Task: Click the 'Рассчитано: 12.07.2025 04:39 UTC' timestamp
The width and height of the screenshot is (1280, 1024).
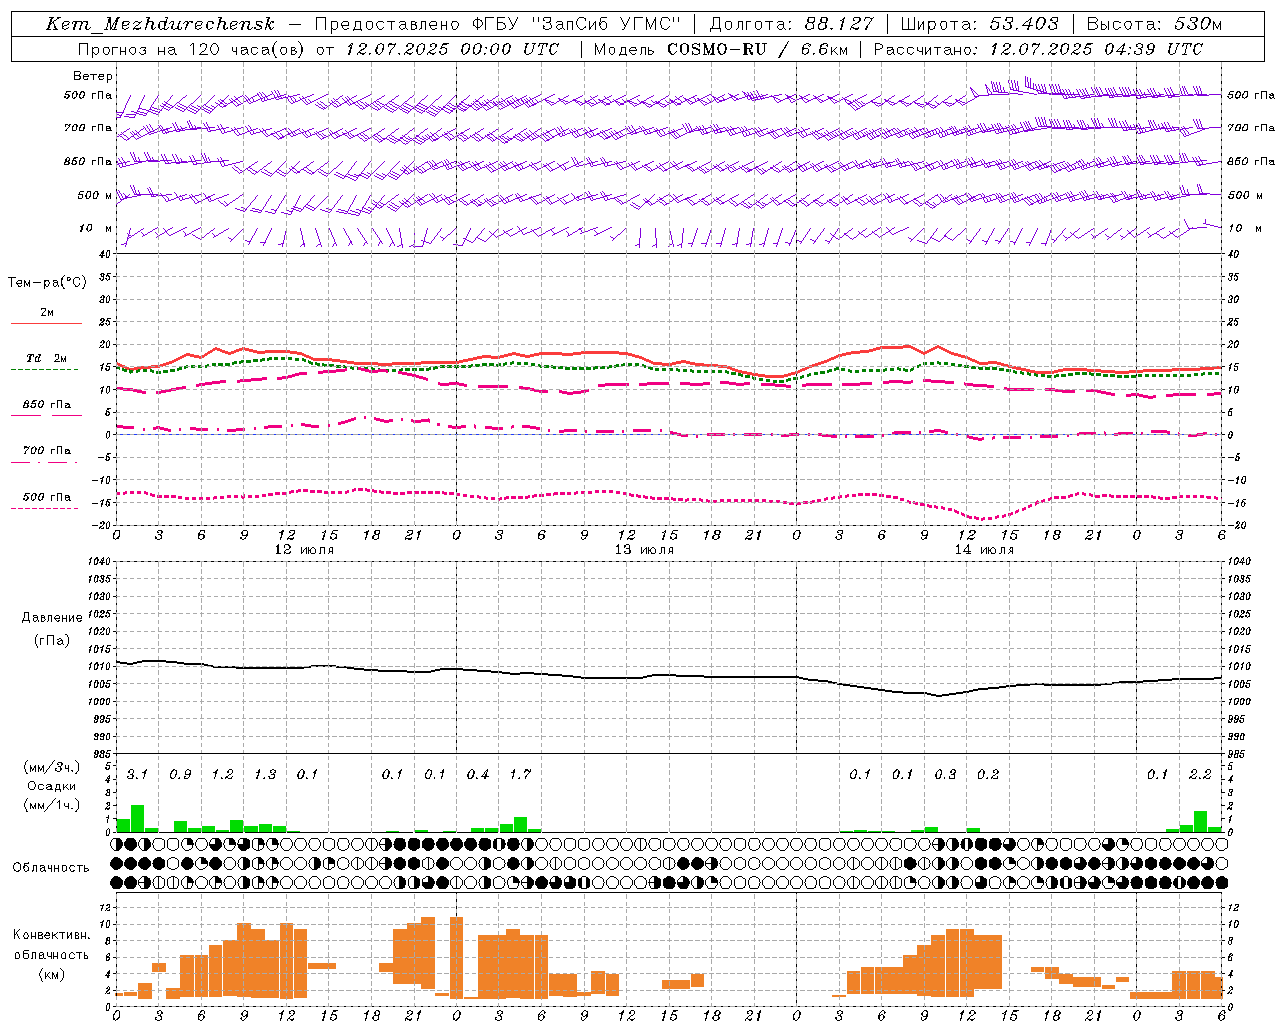Action: (x=1039, y=49)
